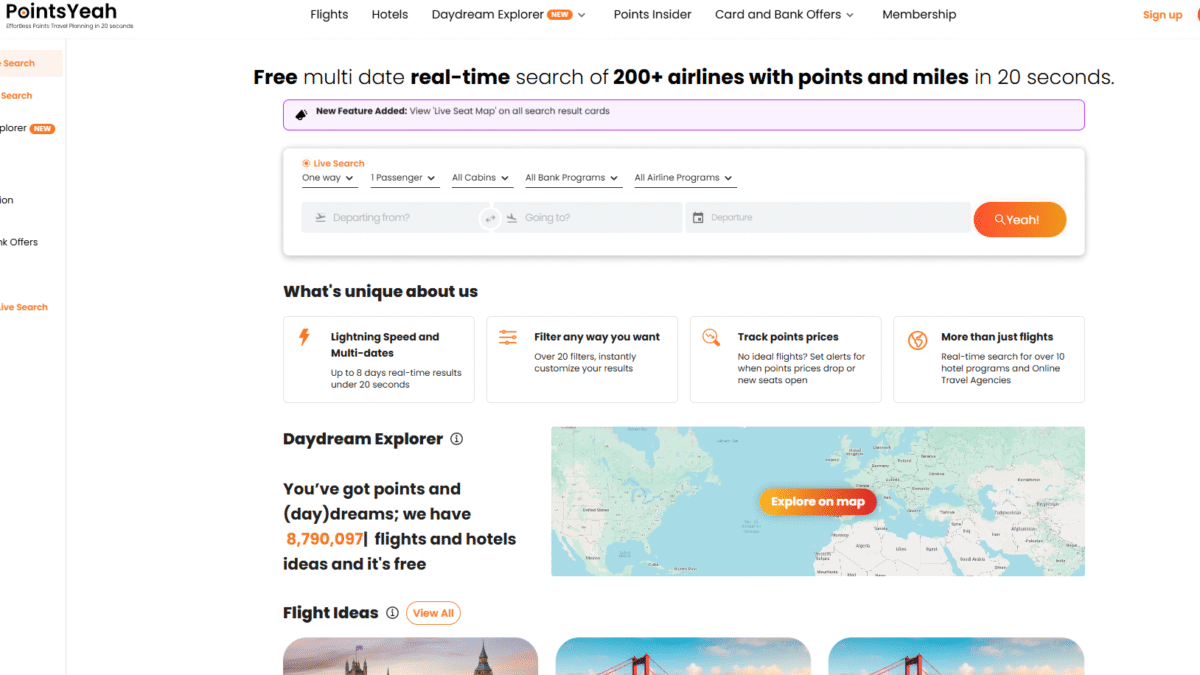Open the All Bank Programs dropdown
The height and width of the screenshot is (675, 1200).
[x=573, y=178]
